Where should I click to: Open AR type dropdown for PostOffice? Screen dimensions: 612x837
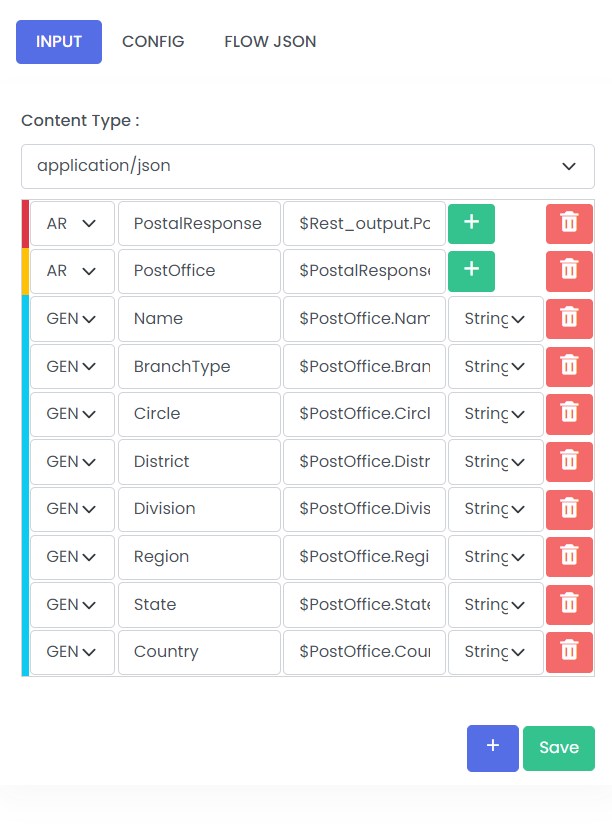click(x=72, y=271)
